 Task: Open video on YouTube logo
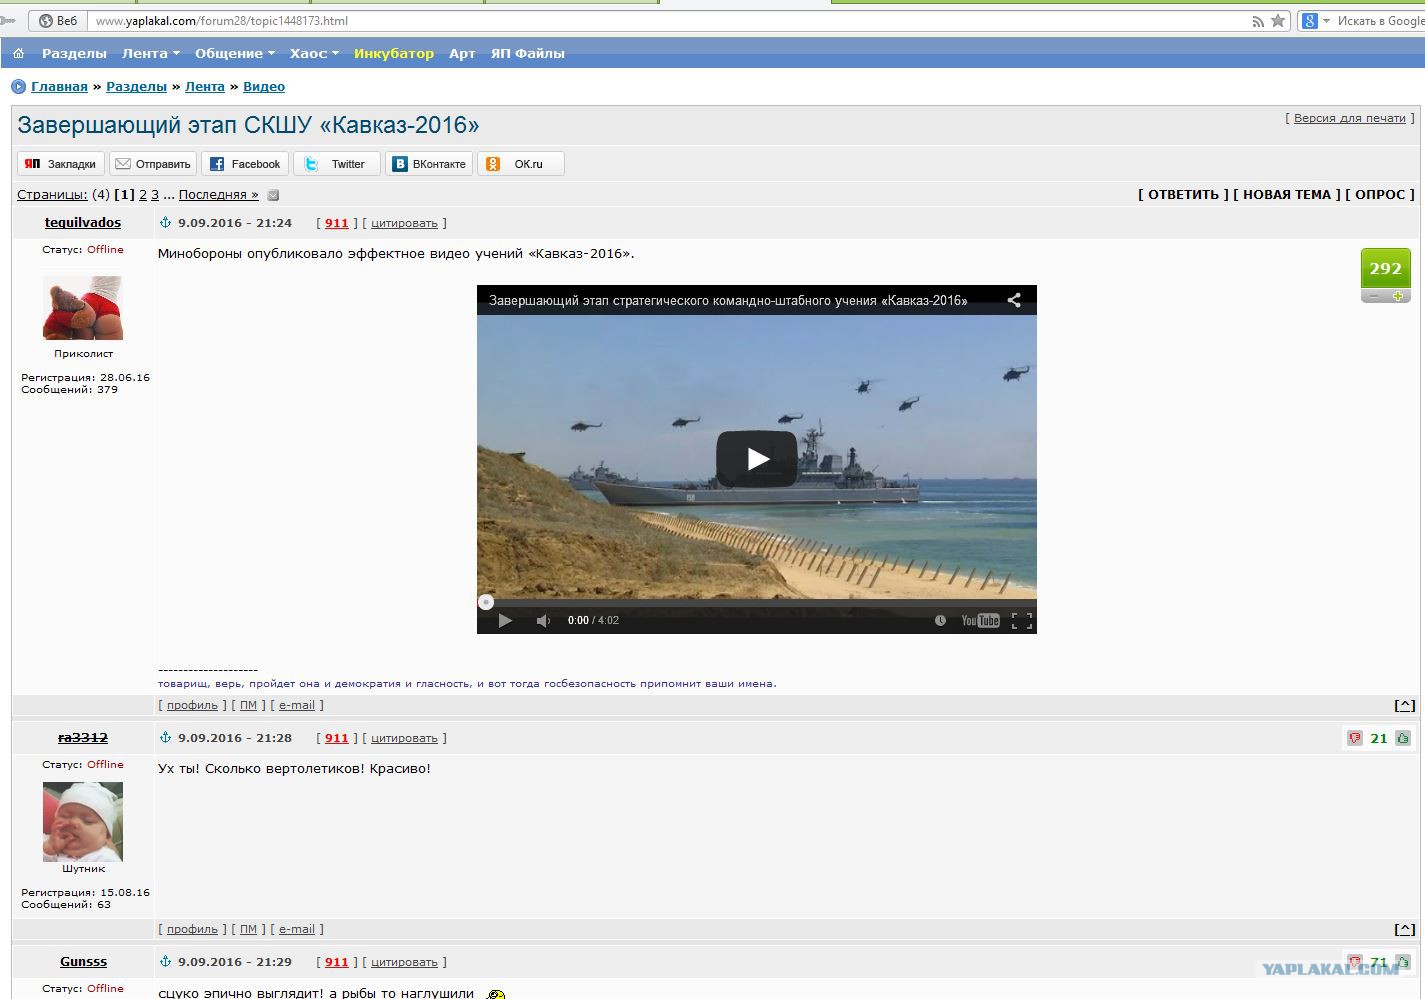[980, 621]
